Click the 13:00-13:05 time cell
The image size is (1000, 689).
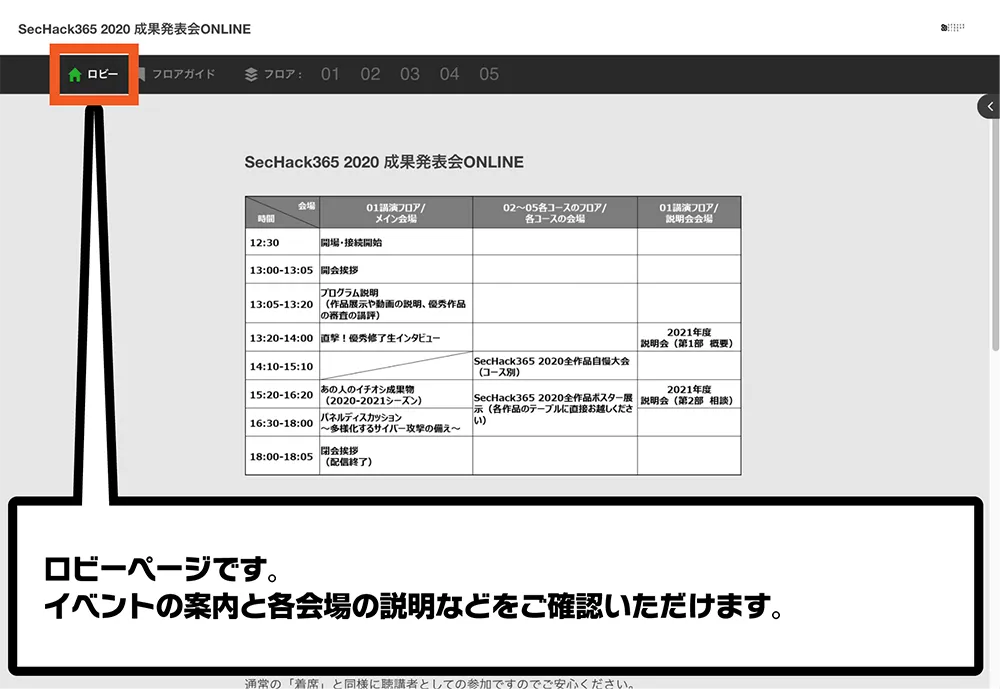pos(282,270)
